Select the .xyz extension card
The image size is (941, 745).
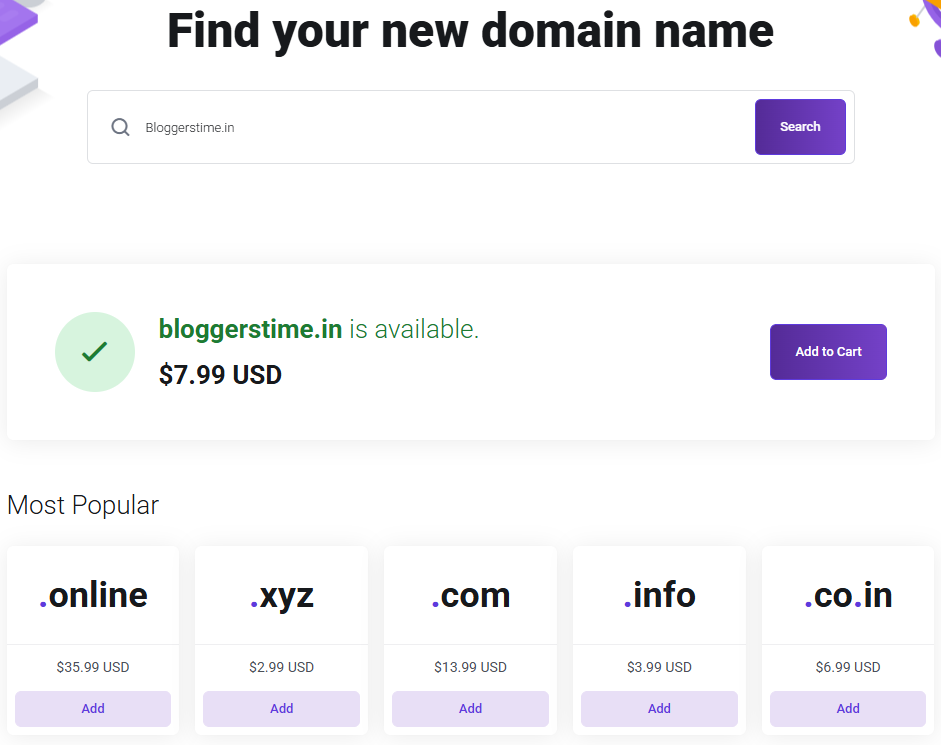[x=281, y=594]
